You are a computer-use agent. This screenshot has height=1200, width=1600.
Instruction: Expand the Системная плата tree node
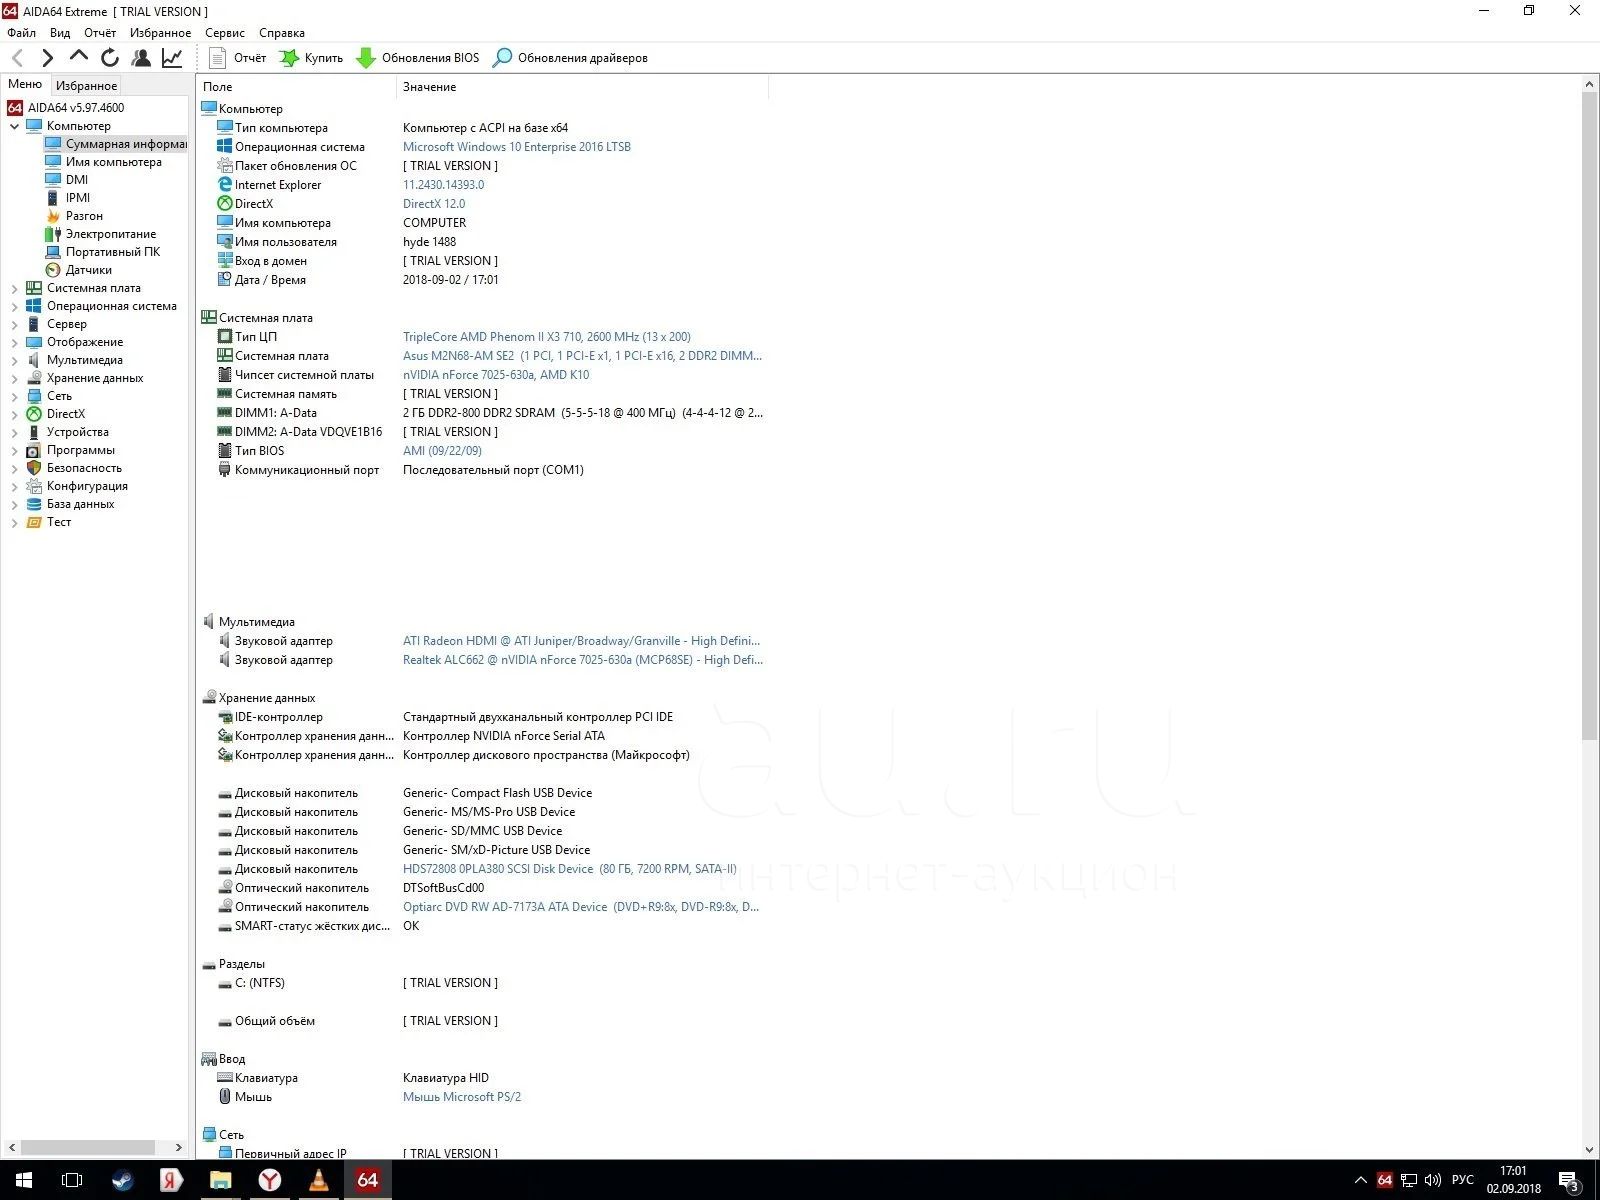coord(14,288)
